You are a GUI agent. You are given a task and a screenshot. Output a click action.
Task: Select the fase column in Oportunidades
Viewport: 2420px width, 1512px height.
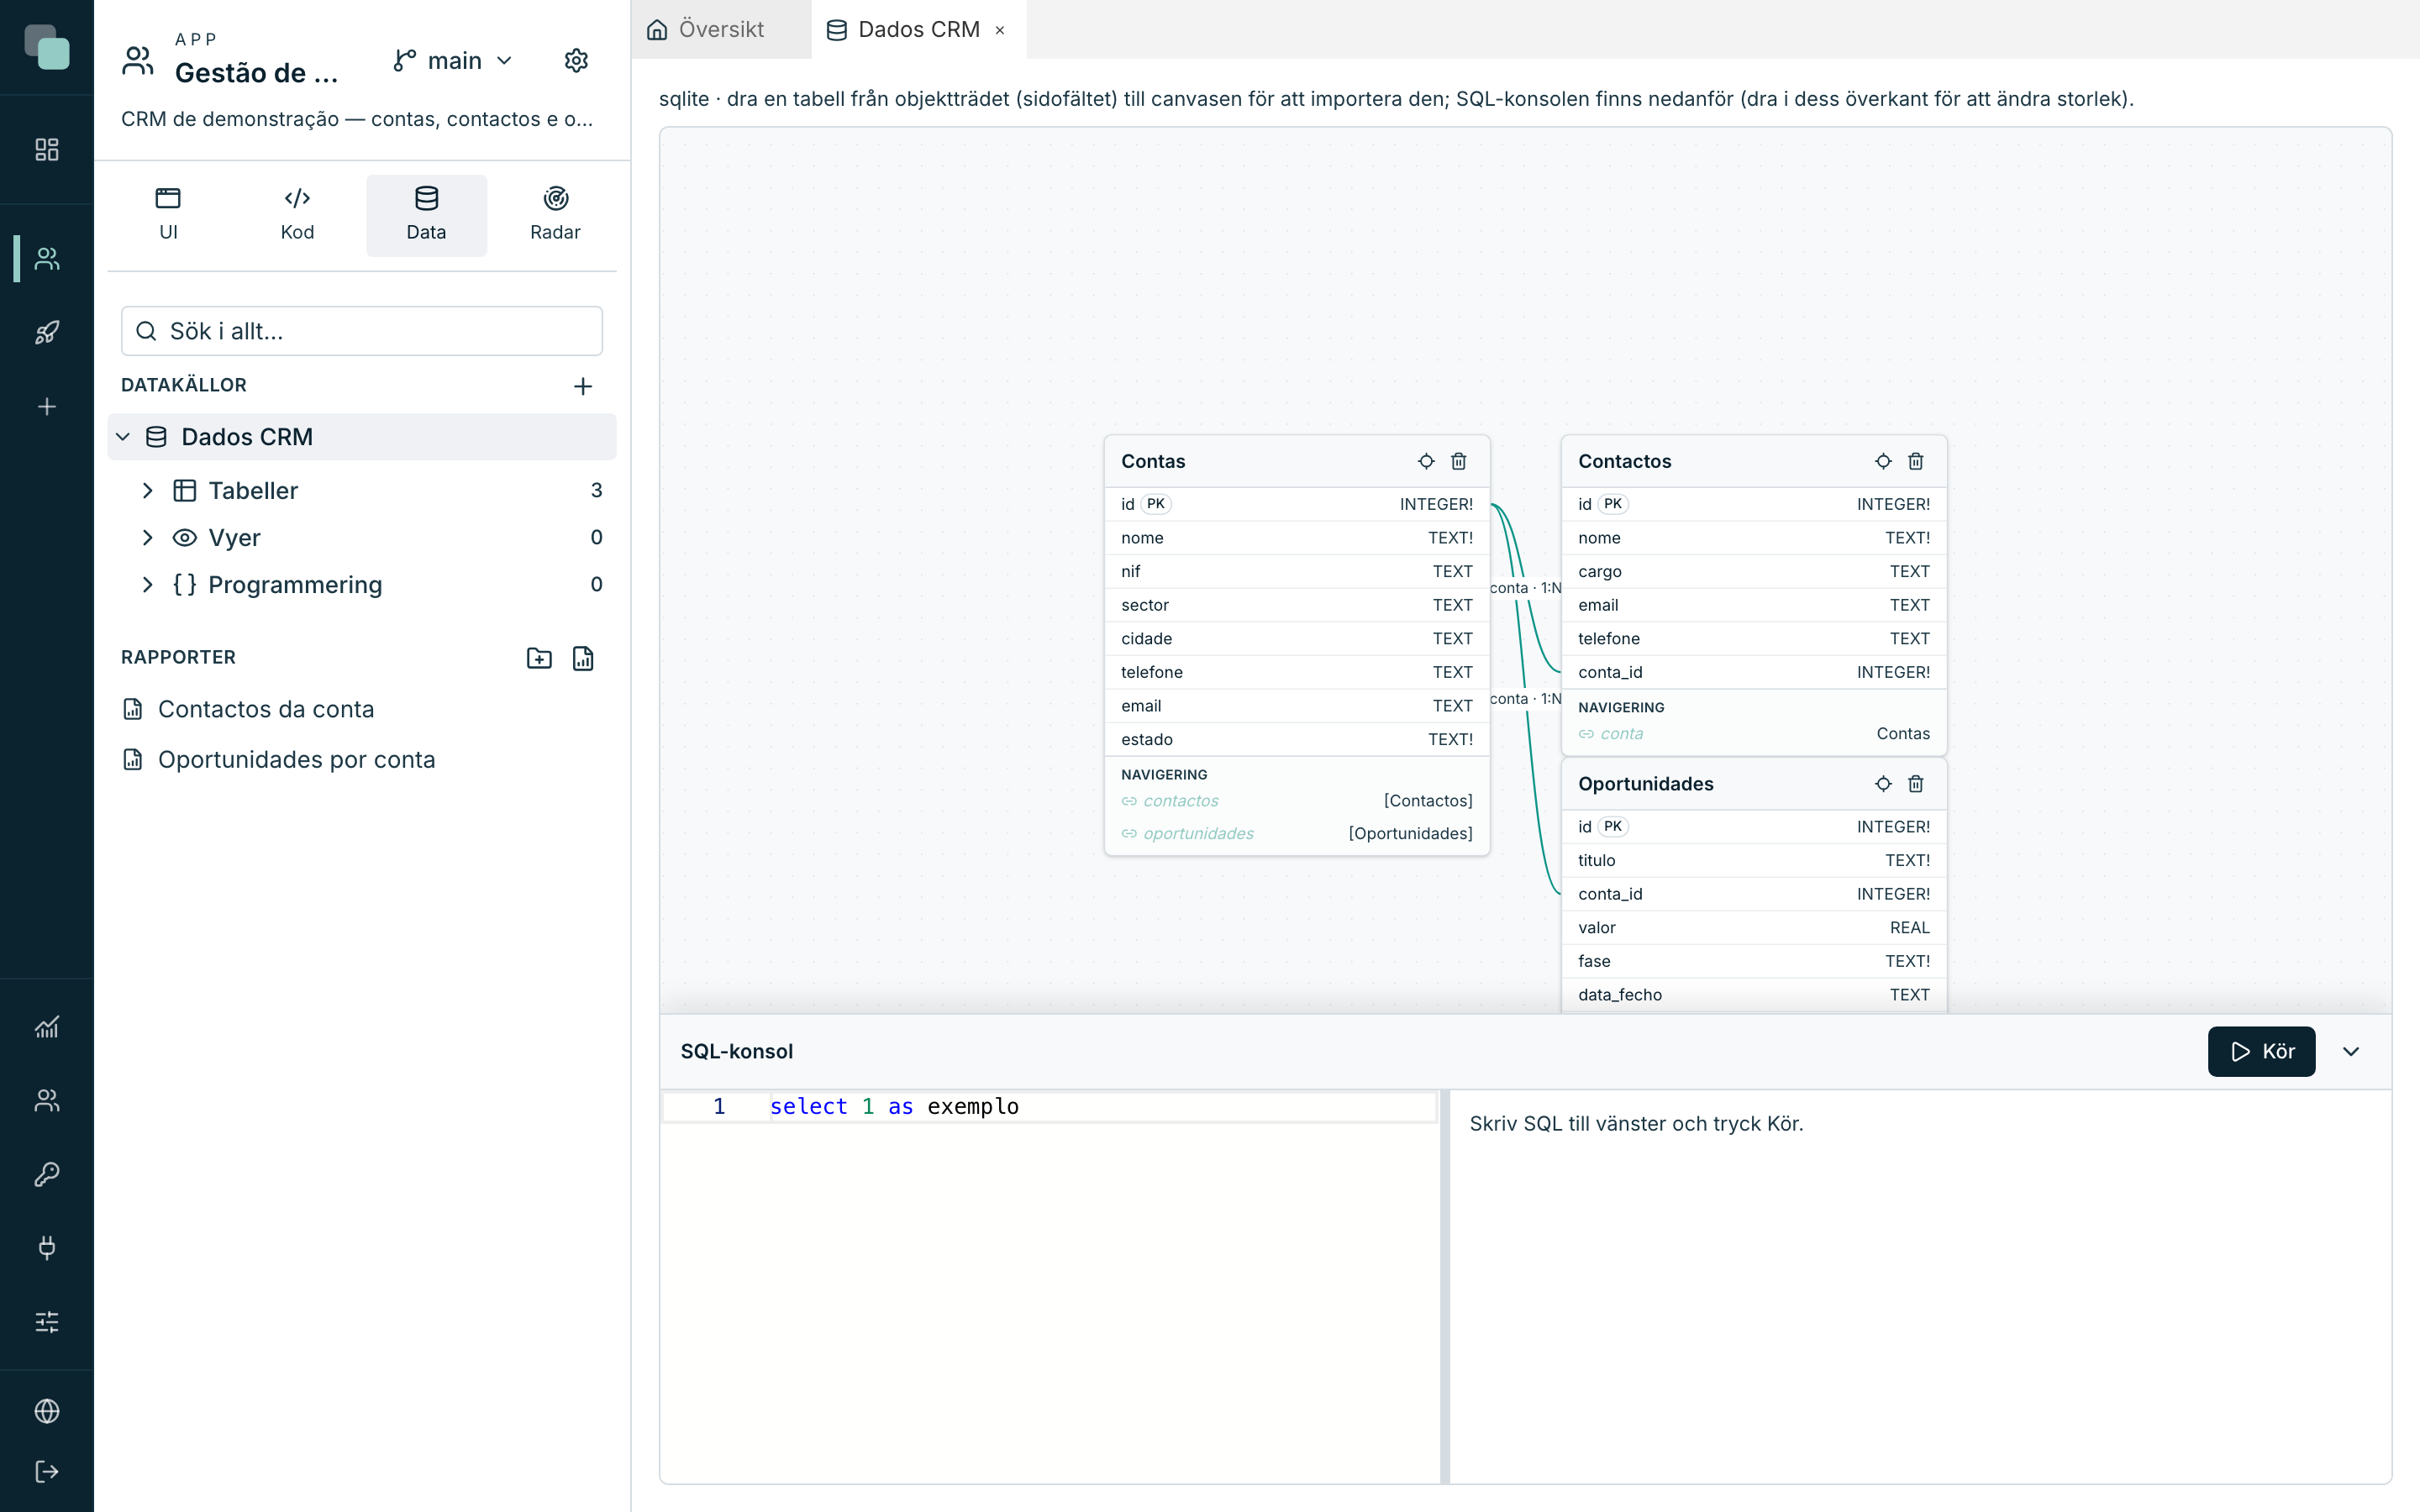[1754, 962]
